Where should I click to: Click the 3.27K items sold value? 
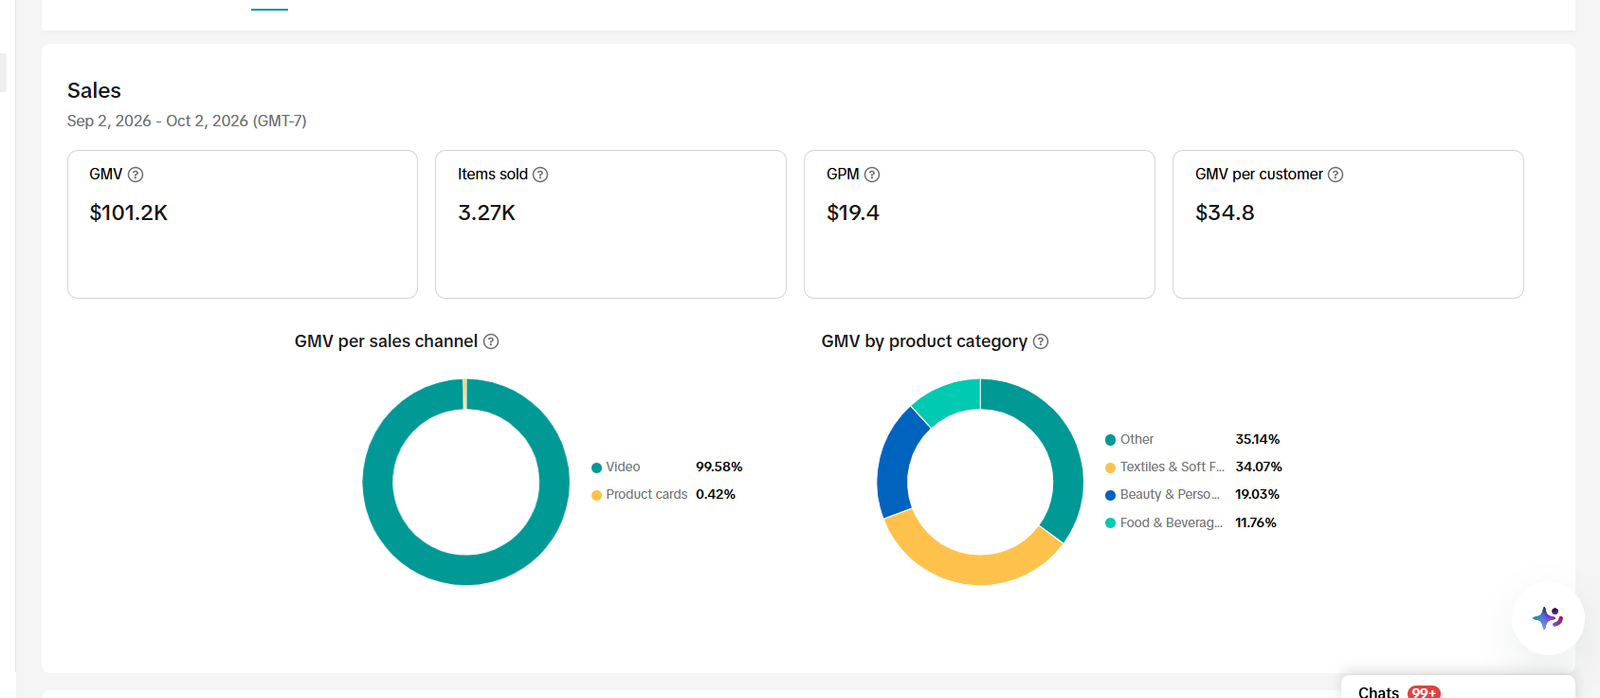coord(487,213)
